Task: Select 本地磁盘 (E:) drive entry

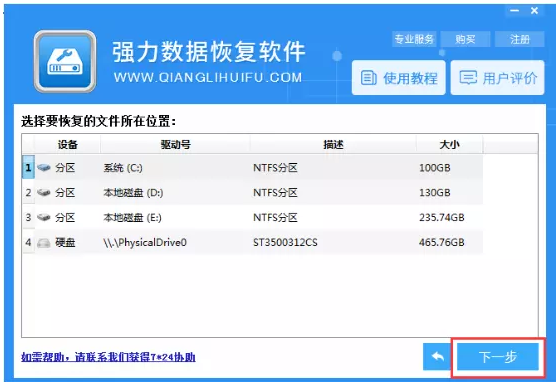Action: tap(132, 218)
